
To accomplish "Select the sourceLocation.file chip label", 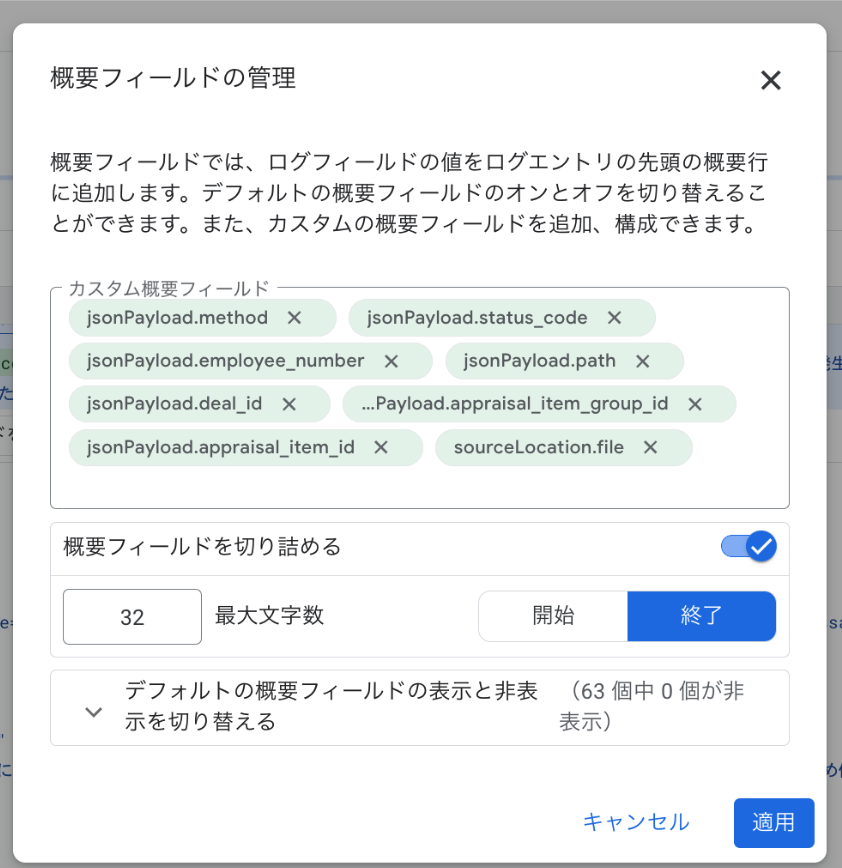I will pos(539,447).
